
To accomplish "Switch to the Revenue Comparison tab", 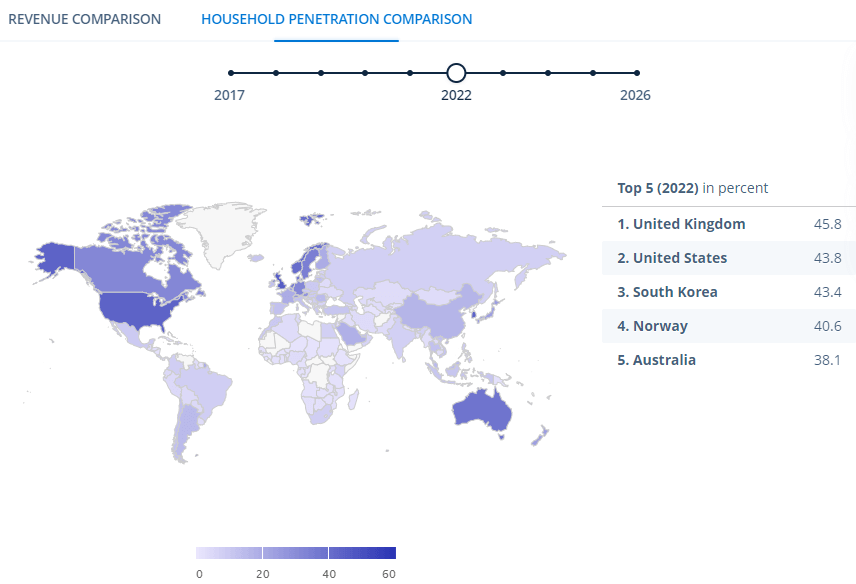I will click(84, 20).
